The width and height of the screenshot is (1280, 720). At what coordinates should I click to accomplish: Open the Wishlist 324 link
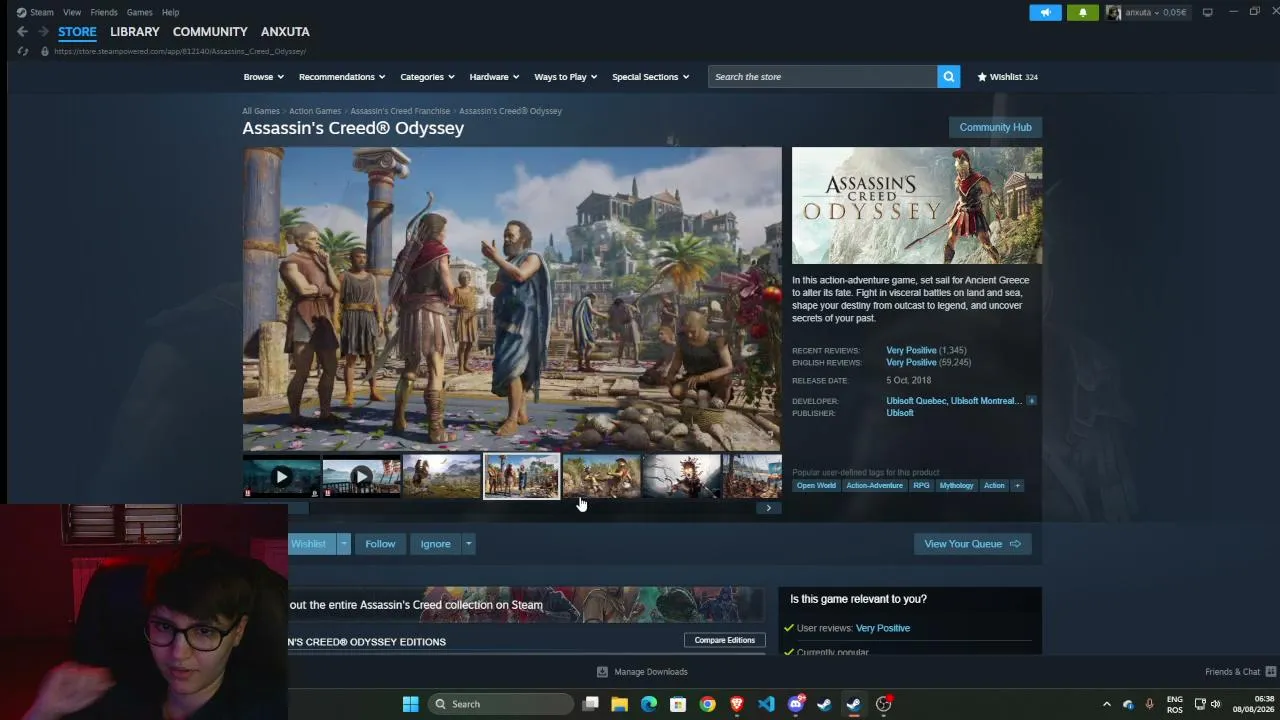(x=1008, y=77)
